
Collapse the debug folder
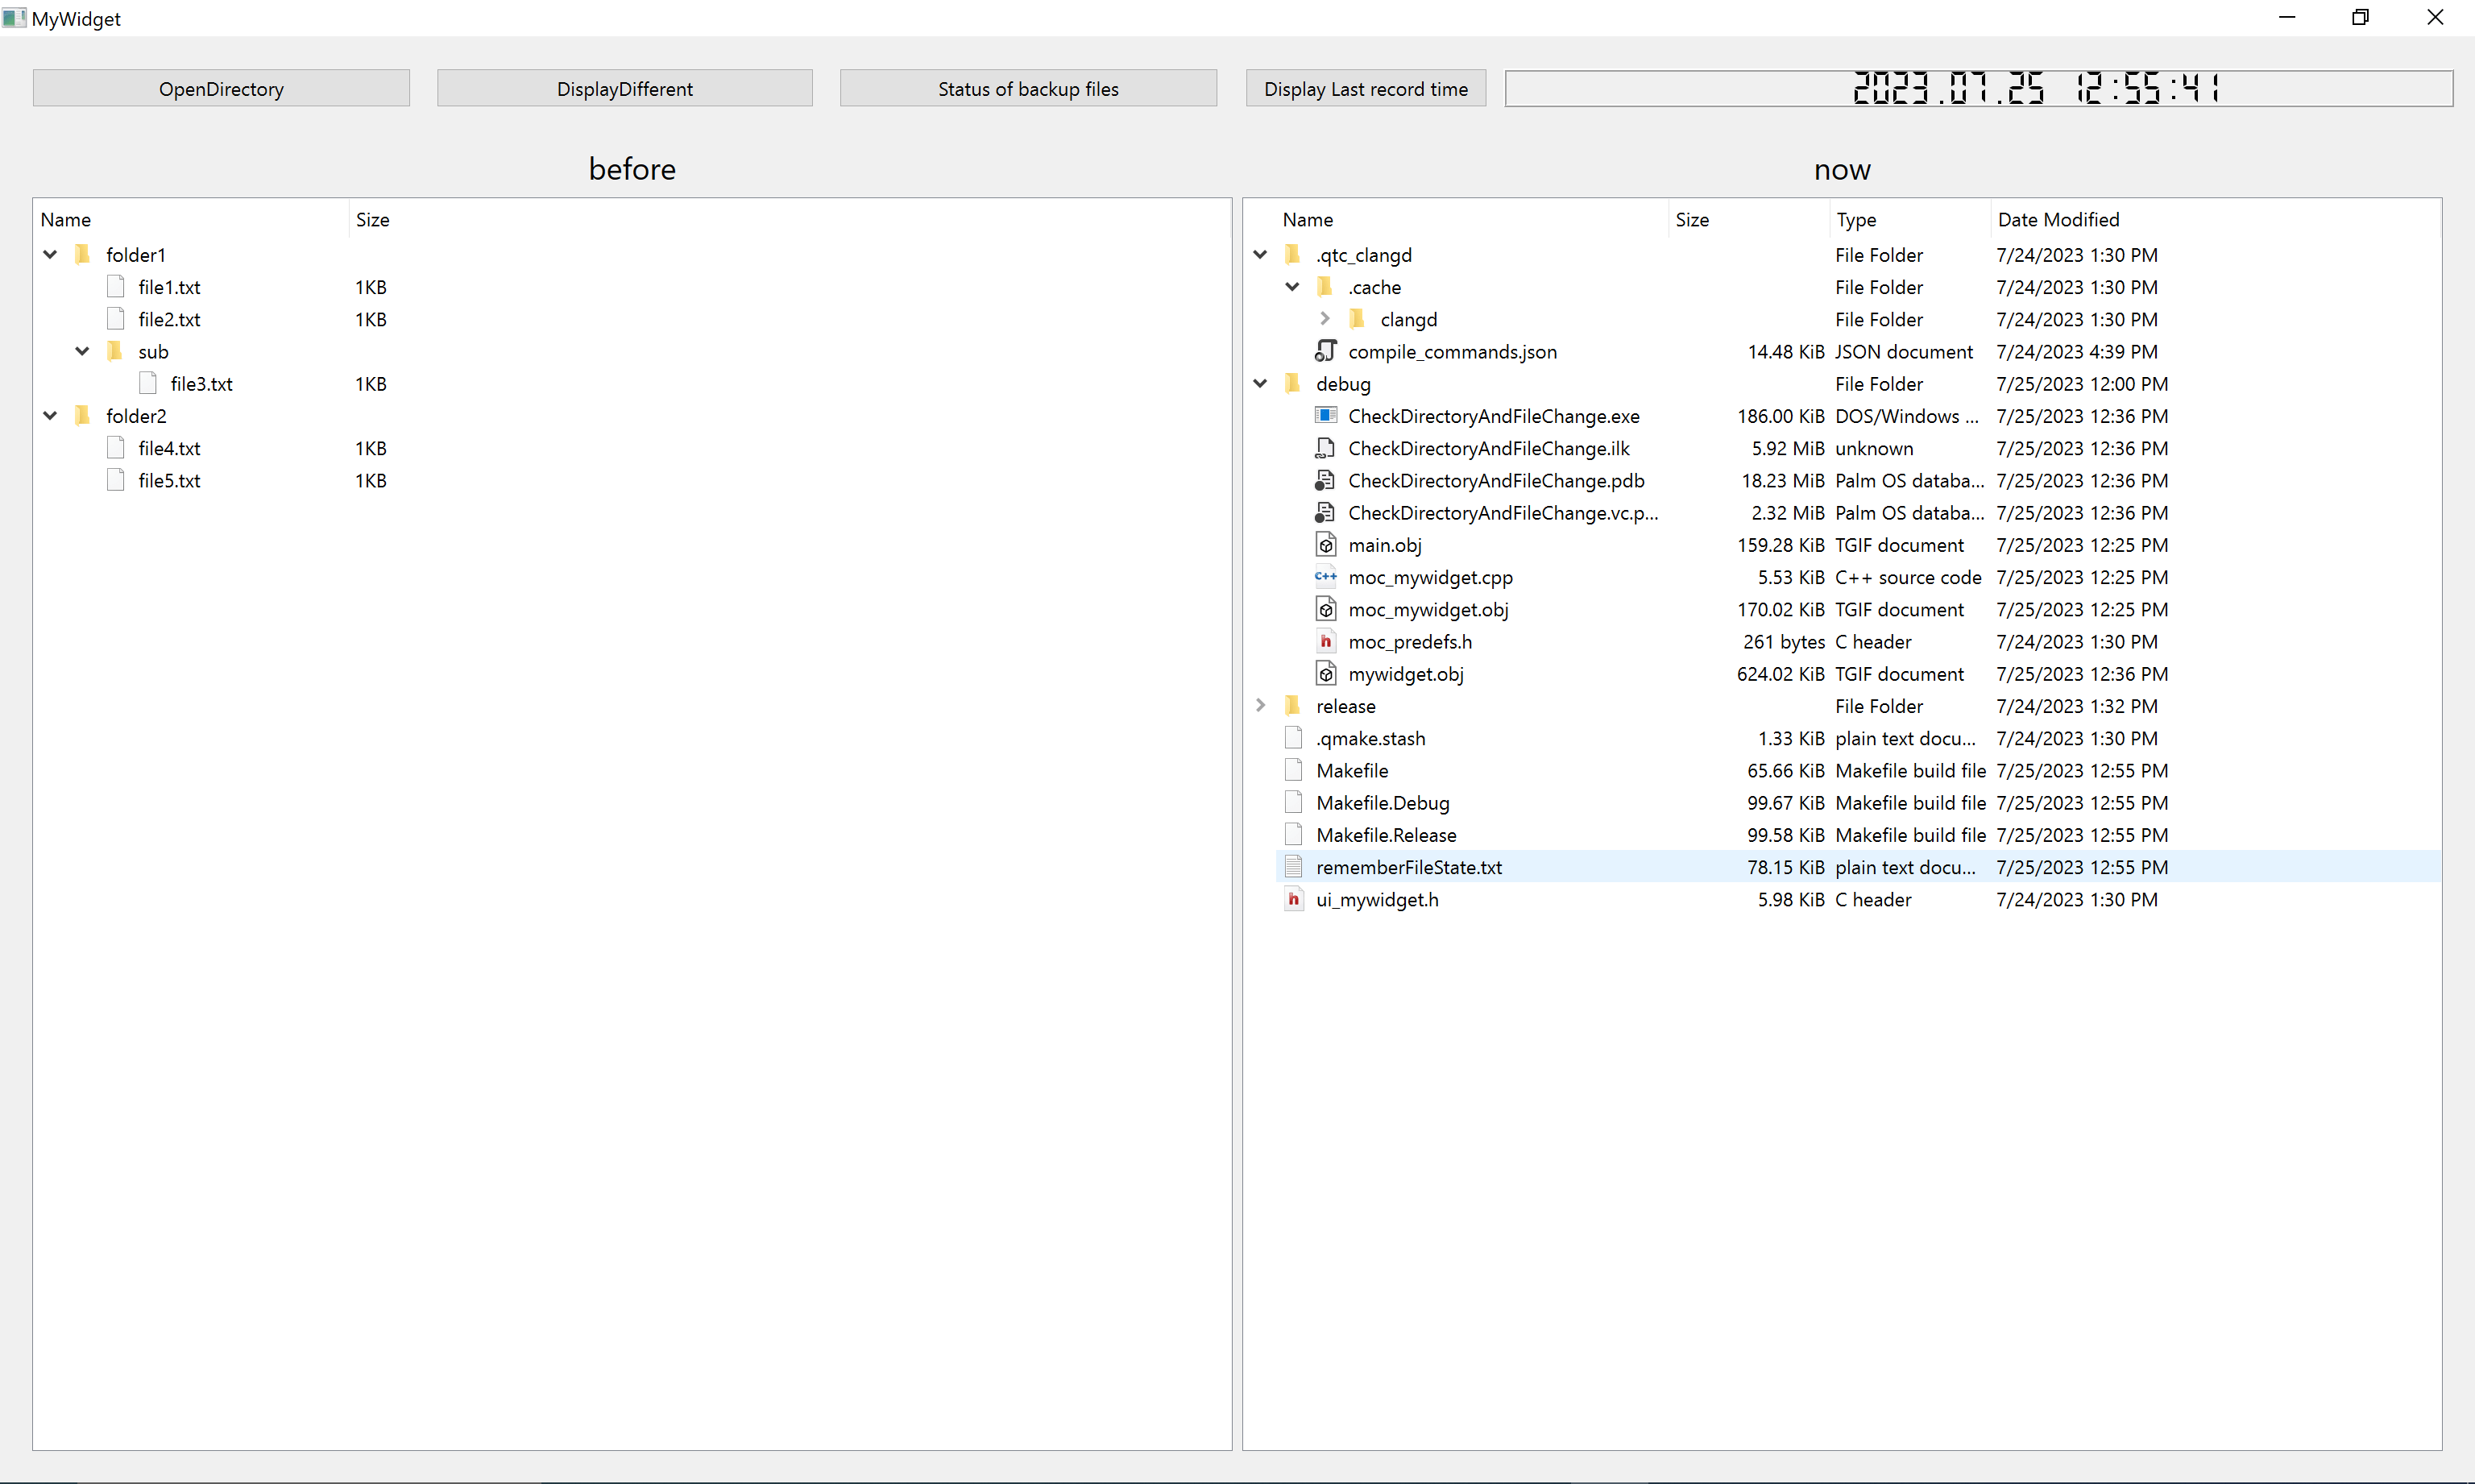(1261, 384)
